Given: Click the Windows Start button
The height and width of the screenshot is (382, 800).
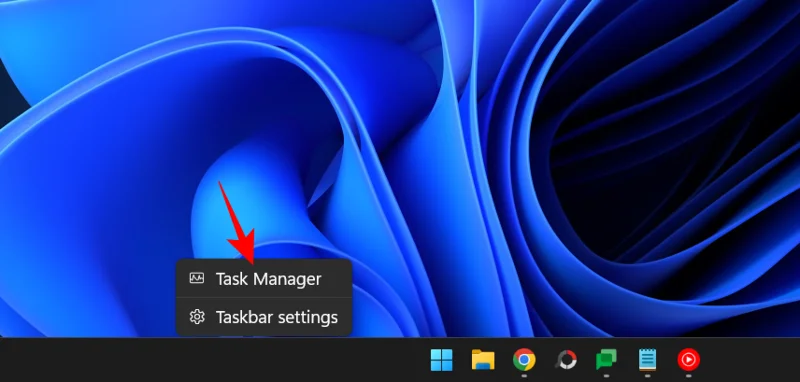Looking at the screenshot, I should point(441,360).
